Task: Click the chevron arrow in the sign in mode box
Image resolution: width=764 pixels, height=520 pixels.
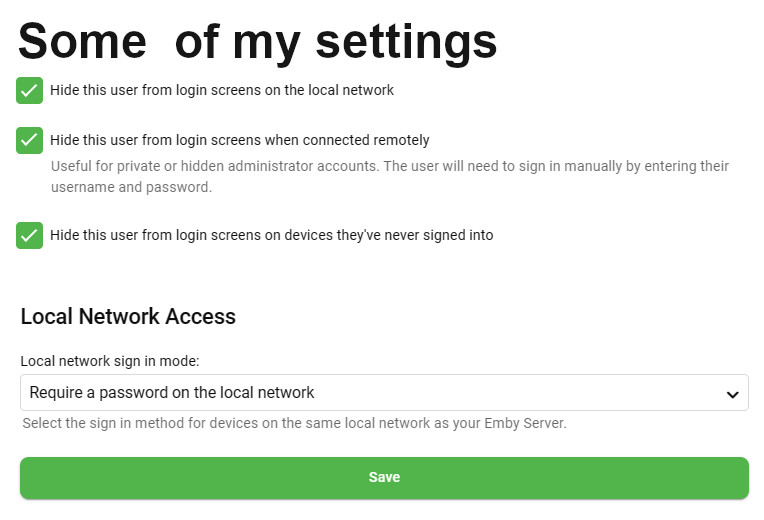Action: click(x=731, y=394)
